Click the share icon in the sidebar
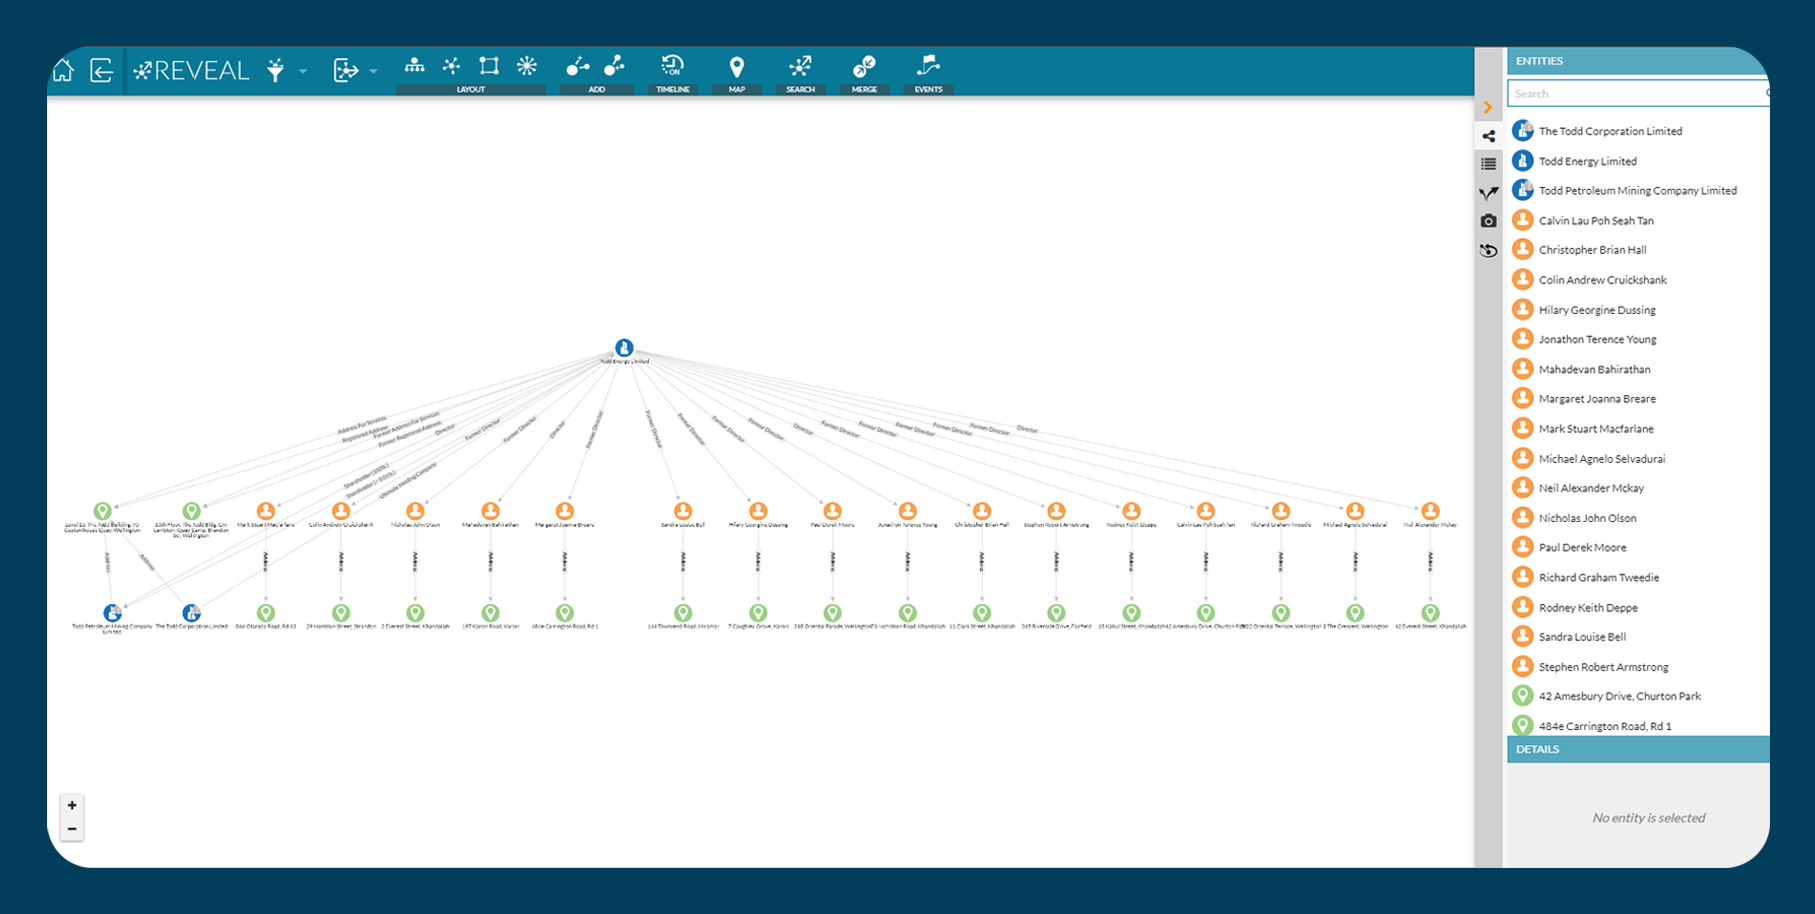Screen dimensions: 1815x914 tap(1489, 135)
